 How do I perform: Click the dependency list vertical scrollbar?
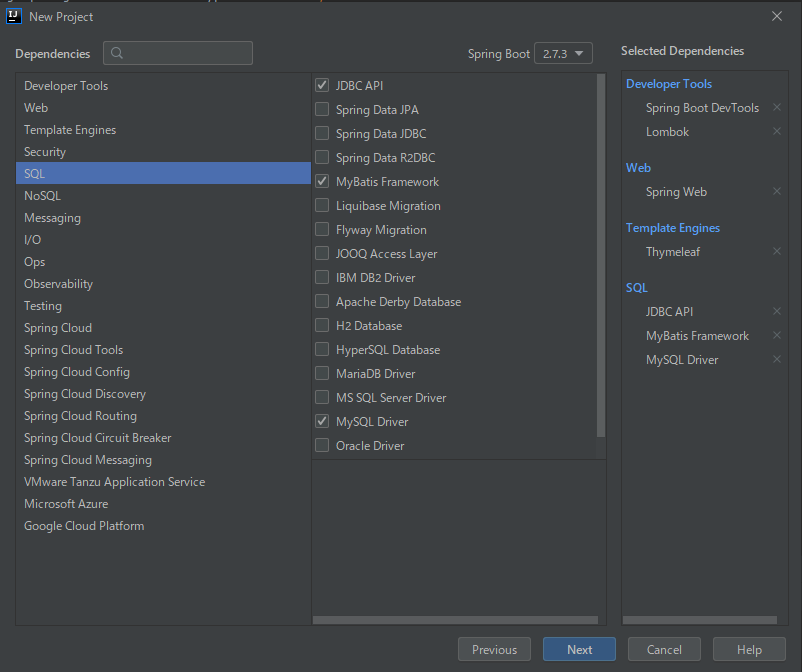click(x=601, y=256)
